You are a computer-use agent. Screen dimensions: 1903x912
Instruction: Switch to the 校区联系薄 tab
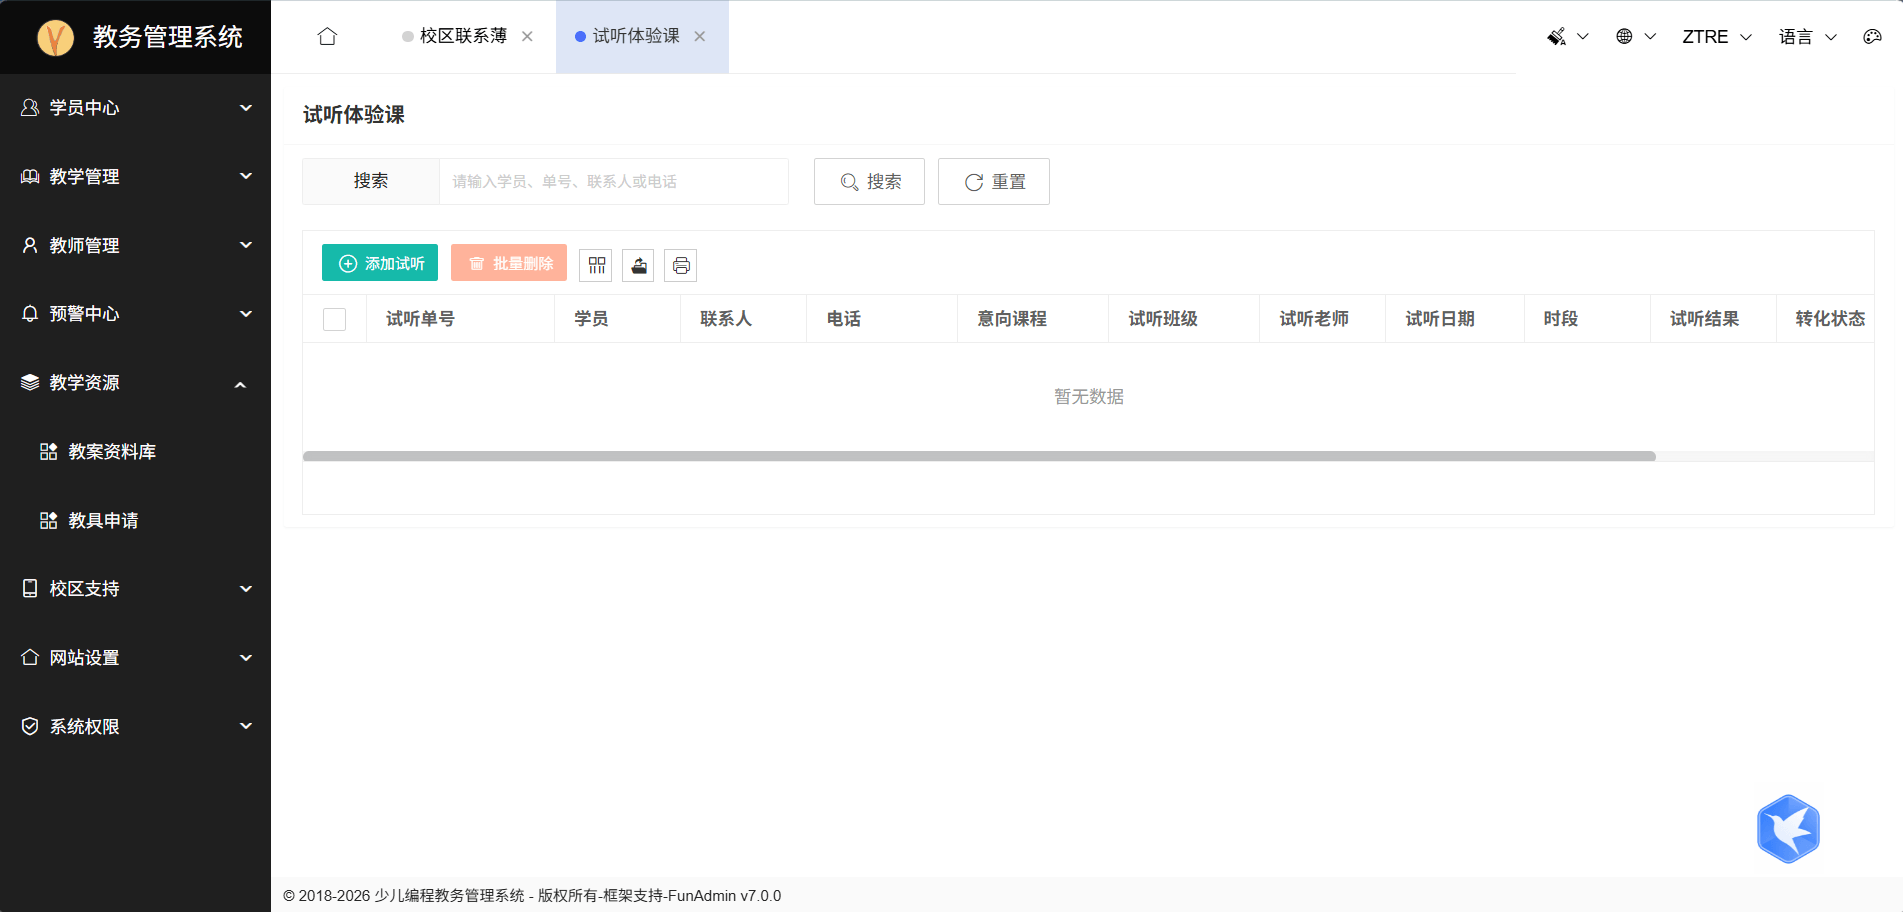pyautogui.click(x=462, y=37)
